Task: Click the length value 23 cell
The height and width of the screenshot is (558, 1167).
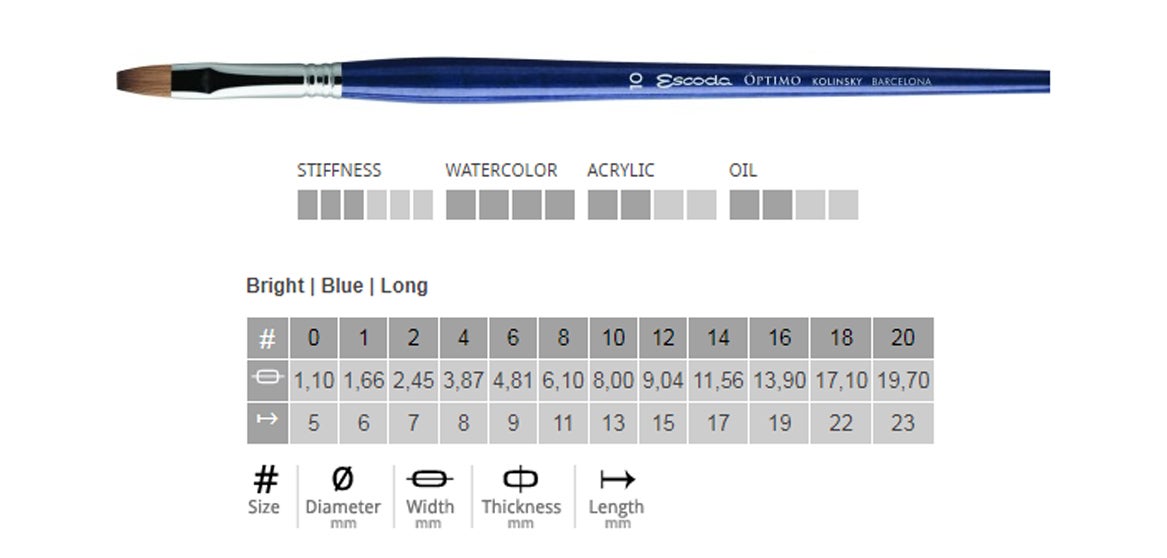Action: (x=902, y=423)
